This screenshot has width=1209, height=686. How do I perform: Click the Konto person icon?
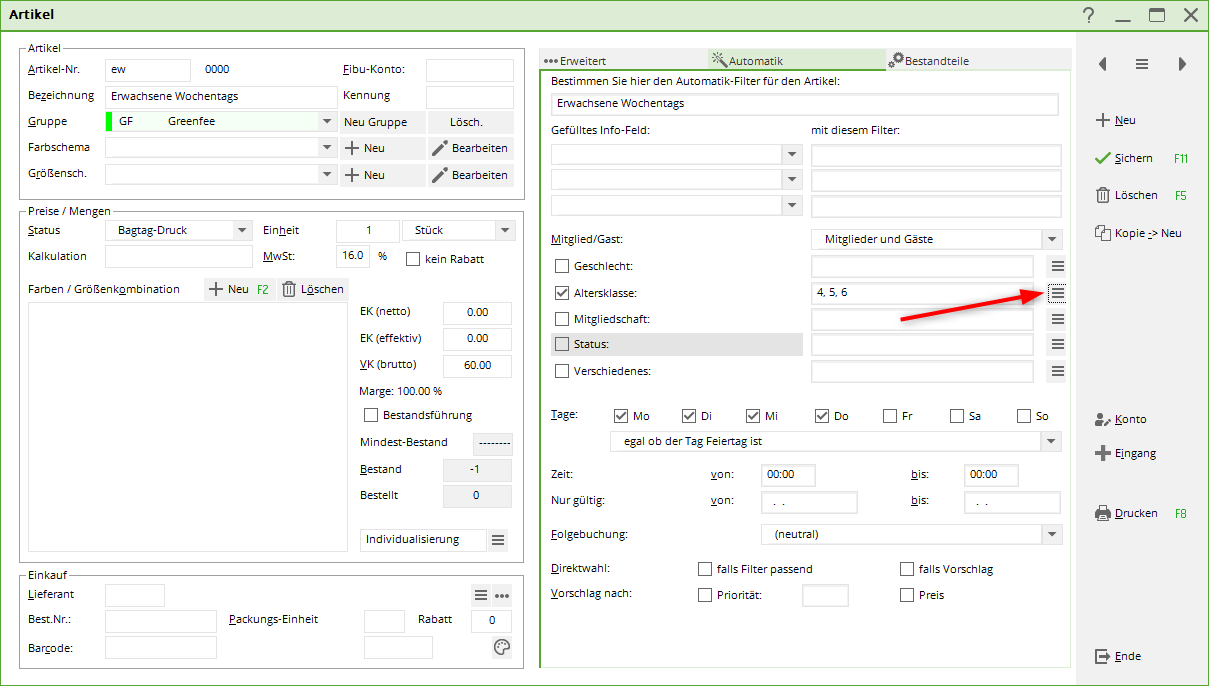(1103, 420)
